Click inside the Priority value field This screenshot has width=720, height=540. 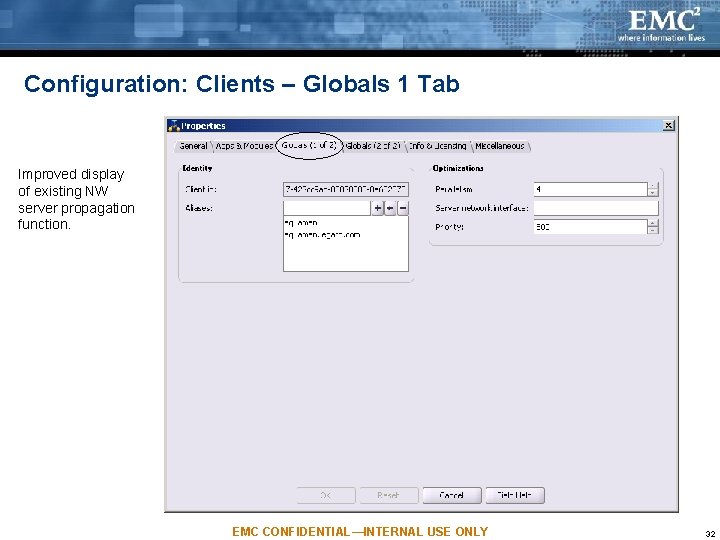(x=591, y=227)
